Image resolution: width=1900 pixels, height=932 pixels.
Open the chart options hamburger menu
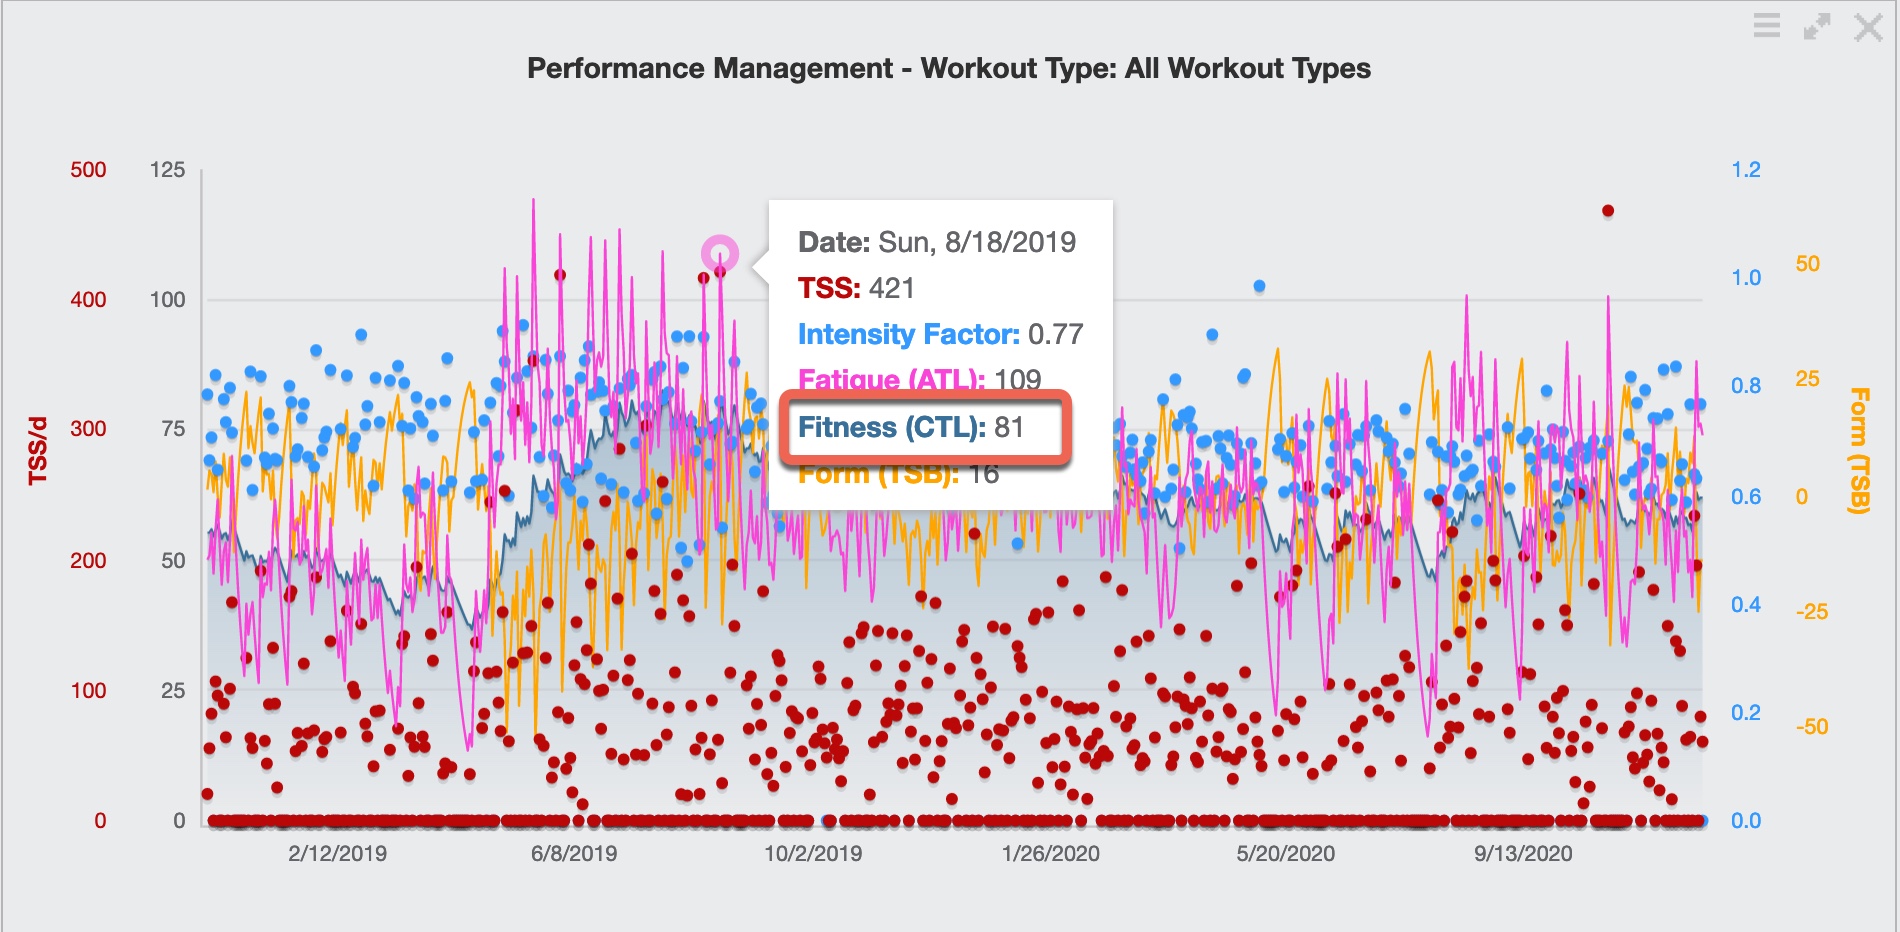(1766, 27)
